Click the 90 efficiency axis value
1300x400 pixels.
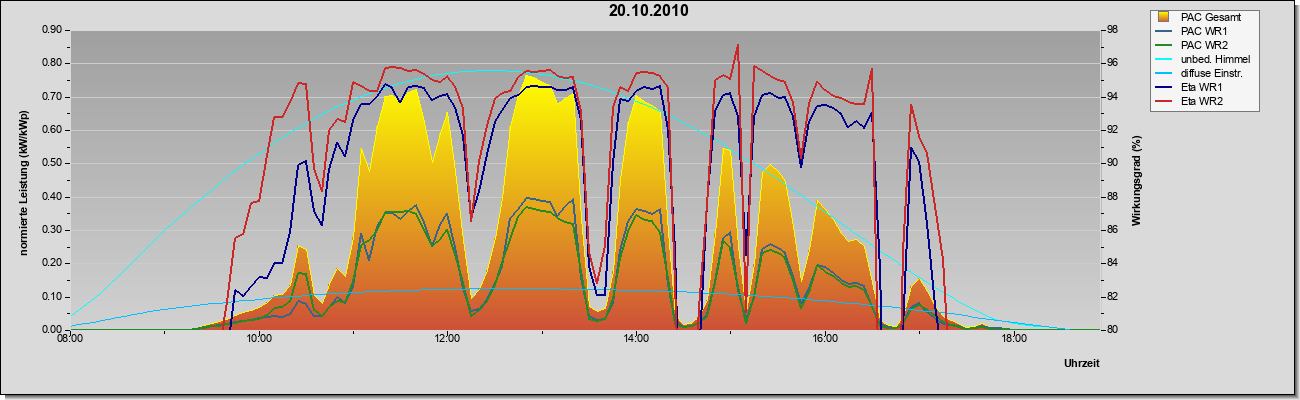[1112, 163]
